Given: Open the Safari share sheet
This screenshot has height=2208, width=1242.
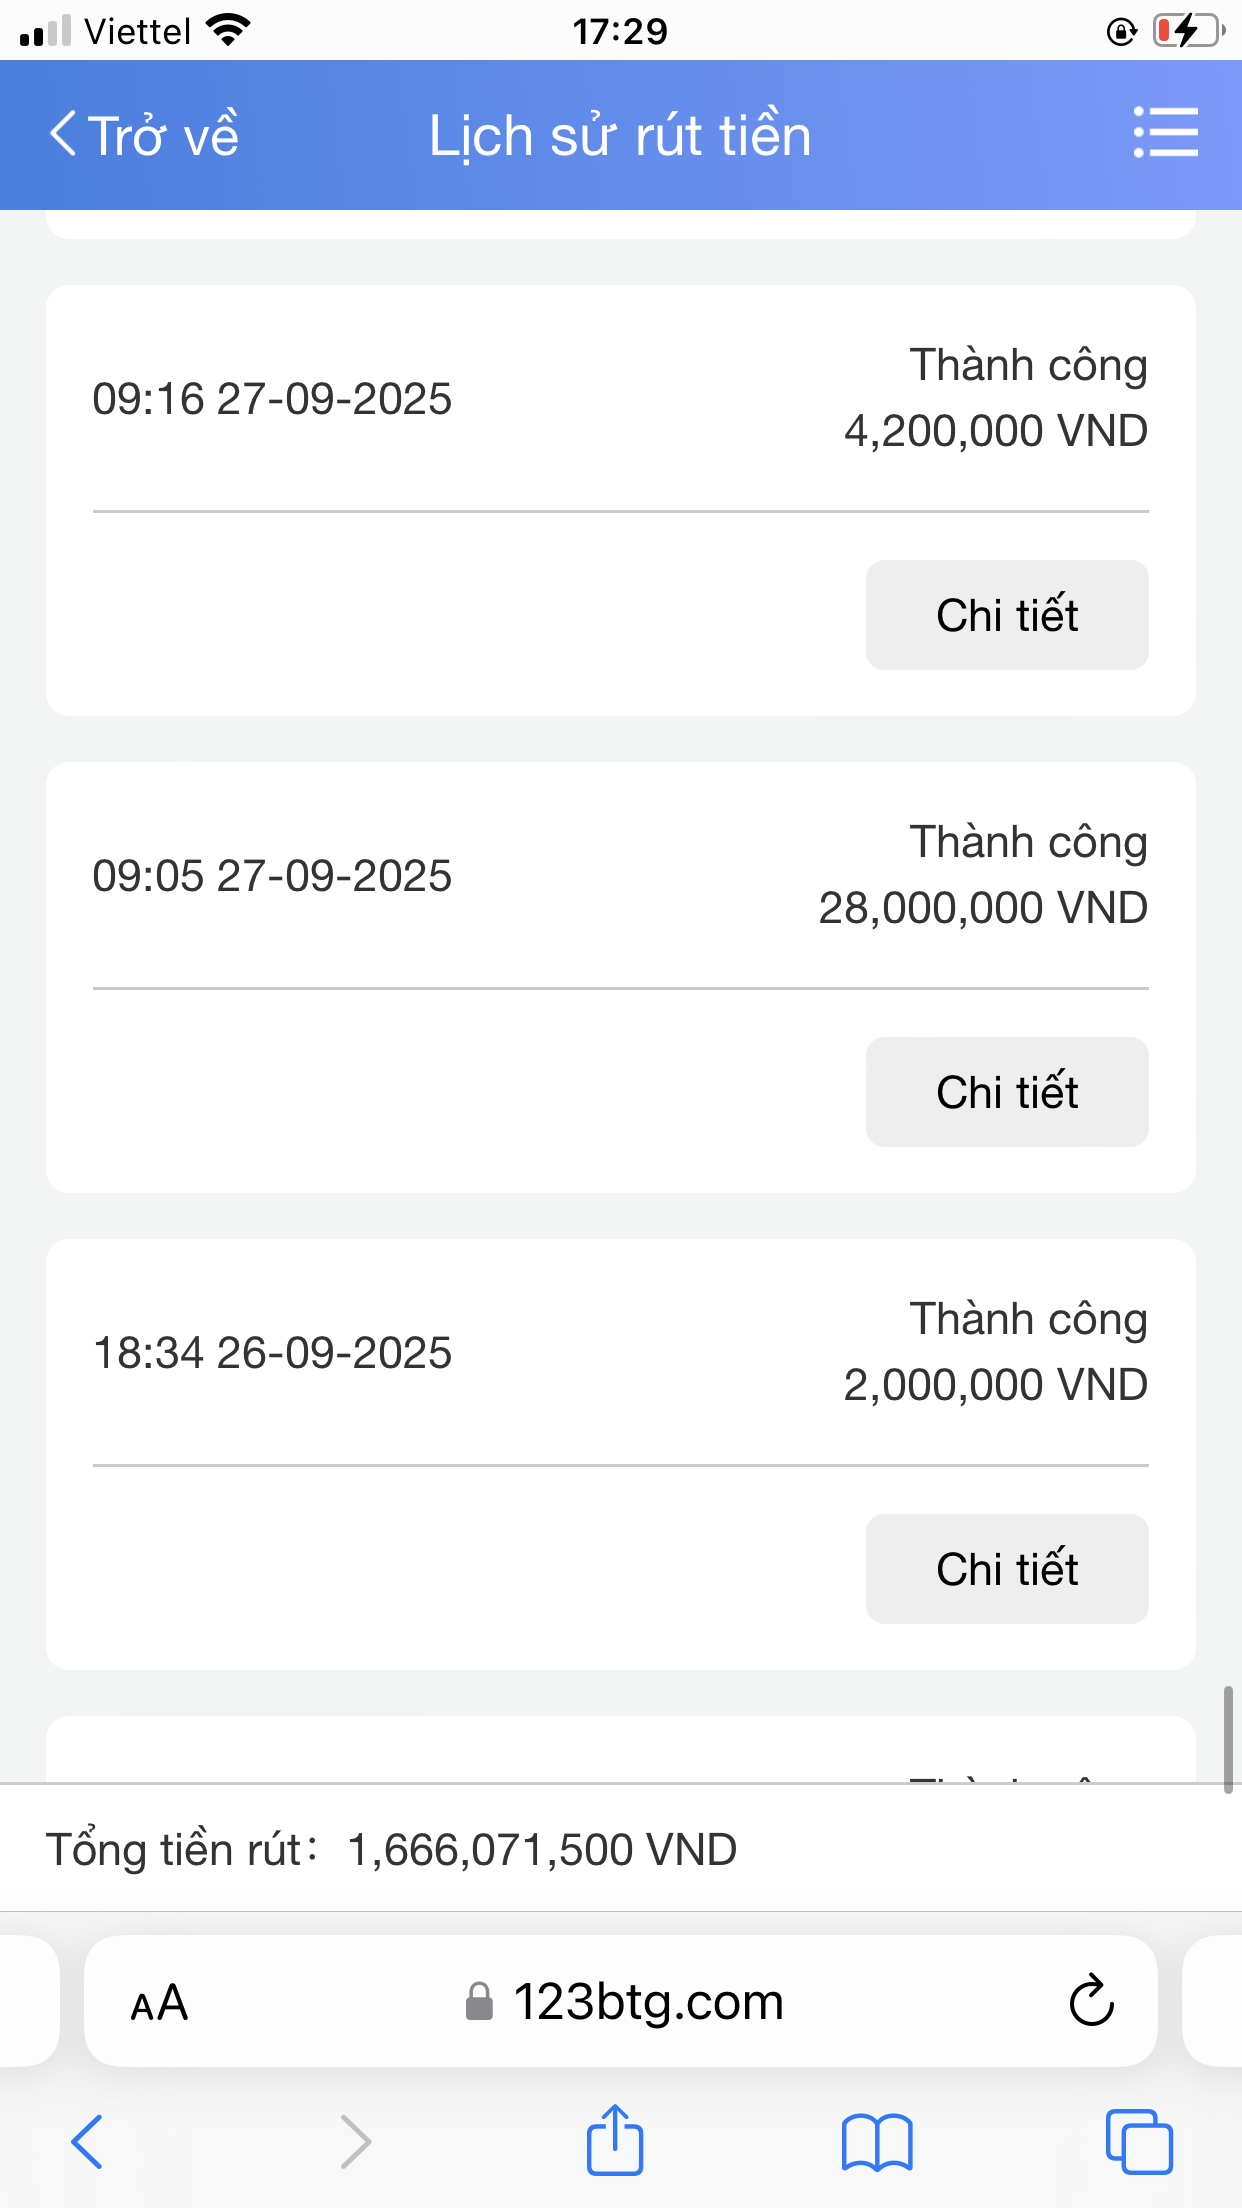Looking at the screenshot, I should pyautogui.click(x=614, y=2141).
